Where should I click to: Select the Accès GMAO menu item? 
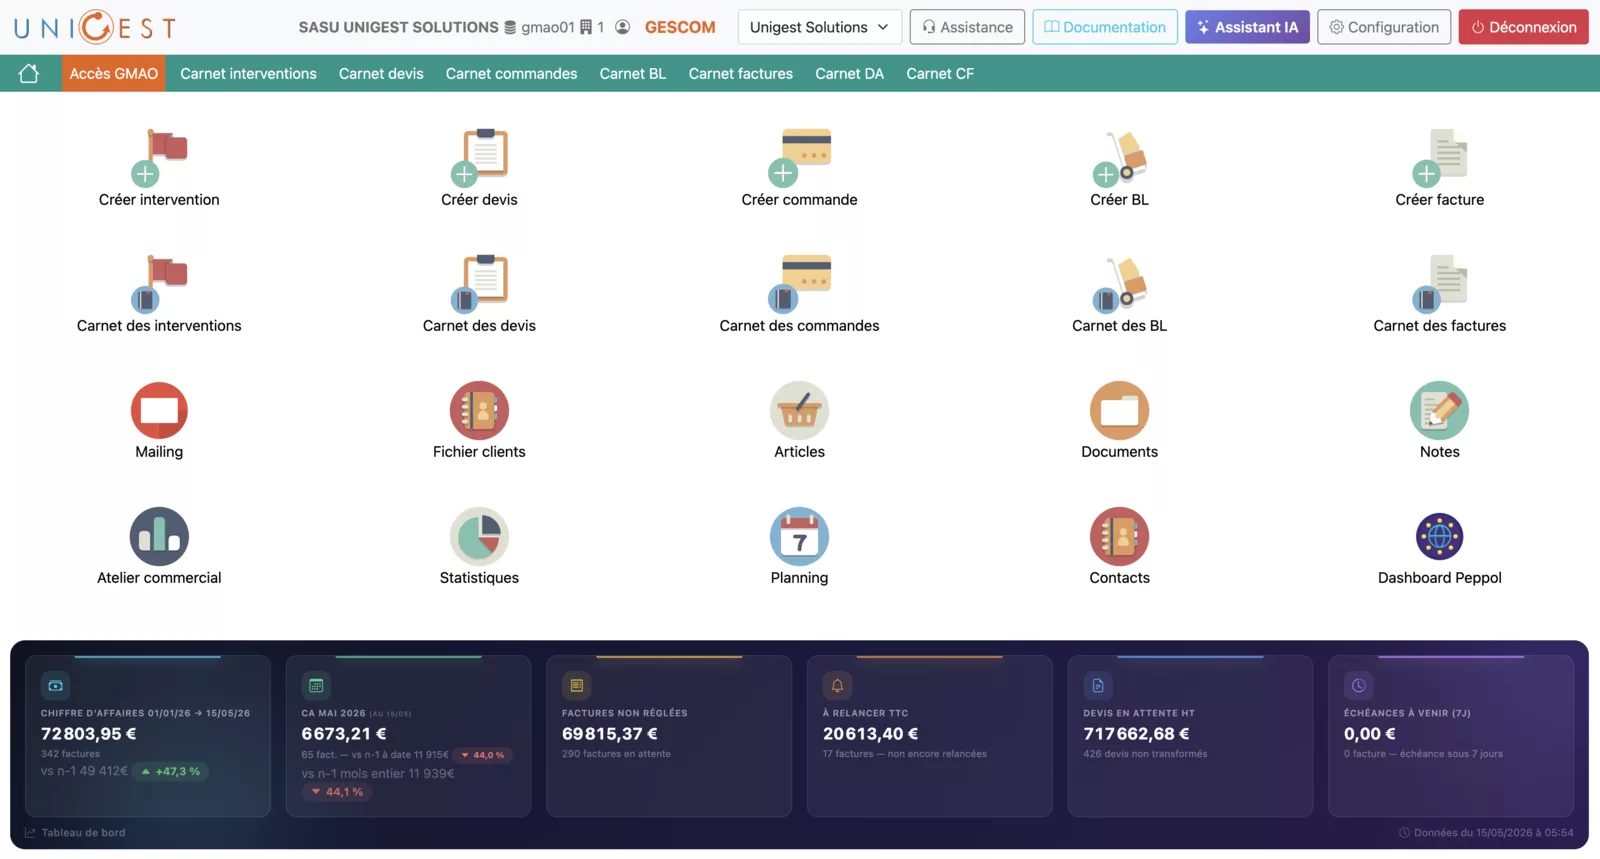point(113,73)
